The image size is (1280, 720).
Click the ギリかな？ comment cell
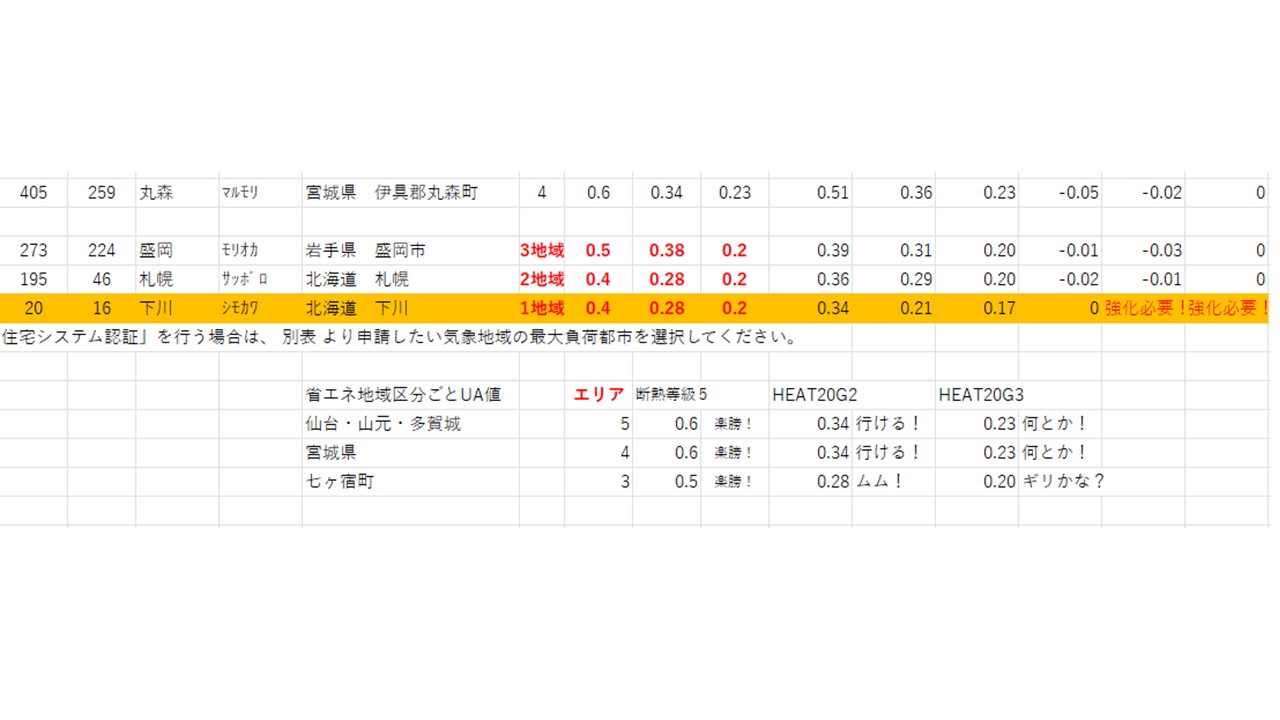point(1063,482)
